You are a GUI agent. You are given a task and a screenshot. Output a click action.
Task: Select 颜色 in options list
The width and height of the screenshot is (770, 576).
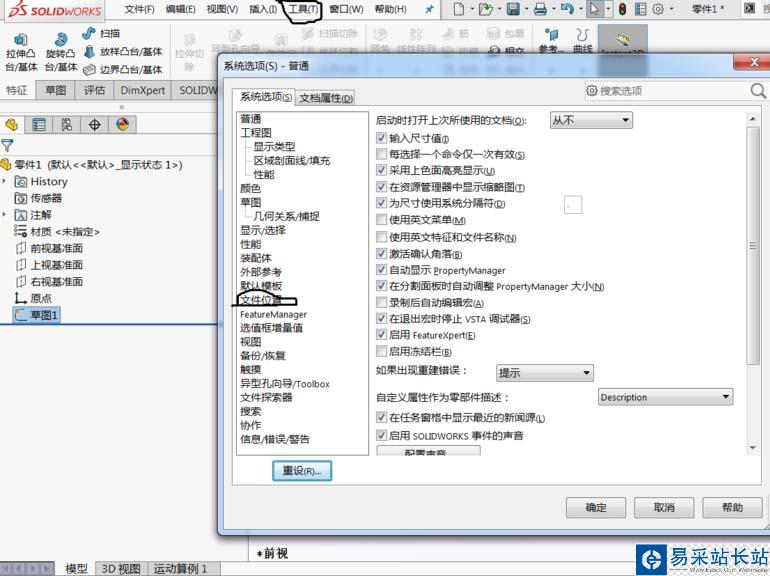pyautogui.click(x=250, y=189)
